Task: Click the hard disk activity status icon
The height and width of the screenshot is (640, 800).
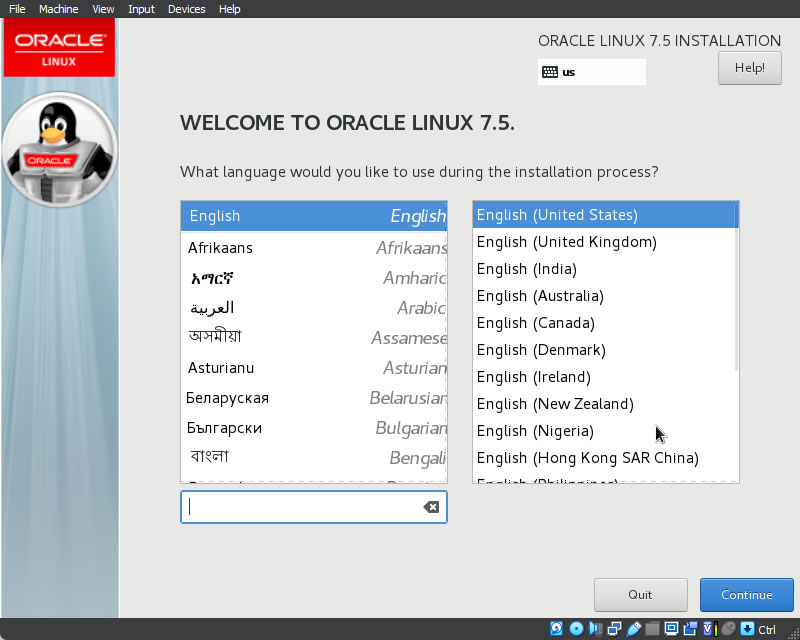Action: pyautogui.click(x=557, y=628)
